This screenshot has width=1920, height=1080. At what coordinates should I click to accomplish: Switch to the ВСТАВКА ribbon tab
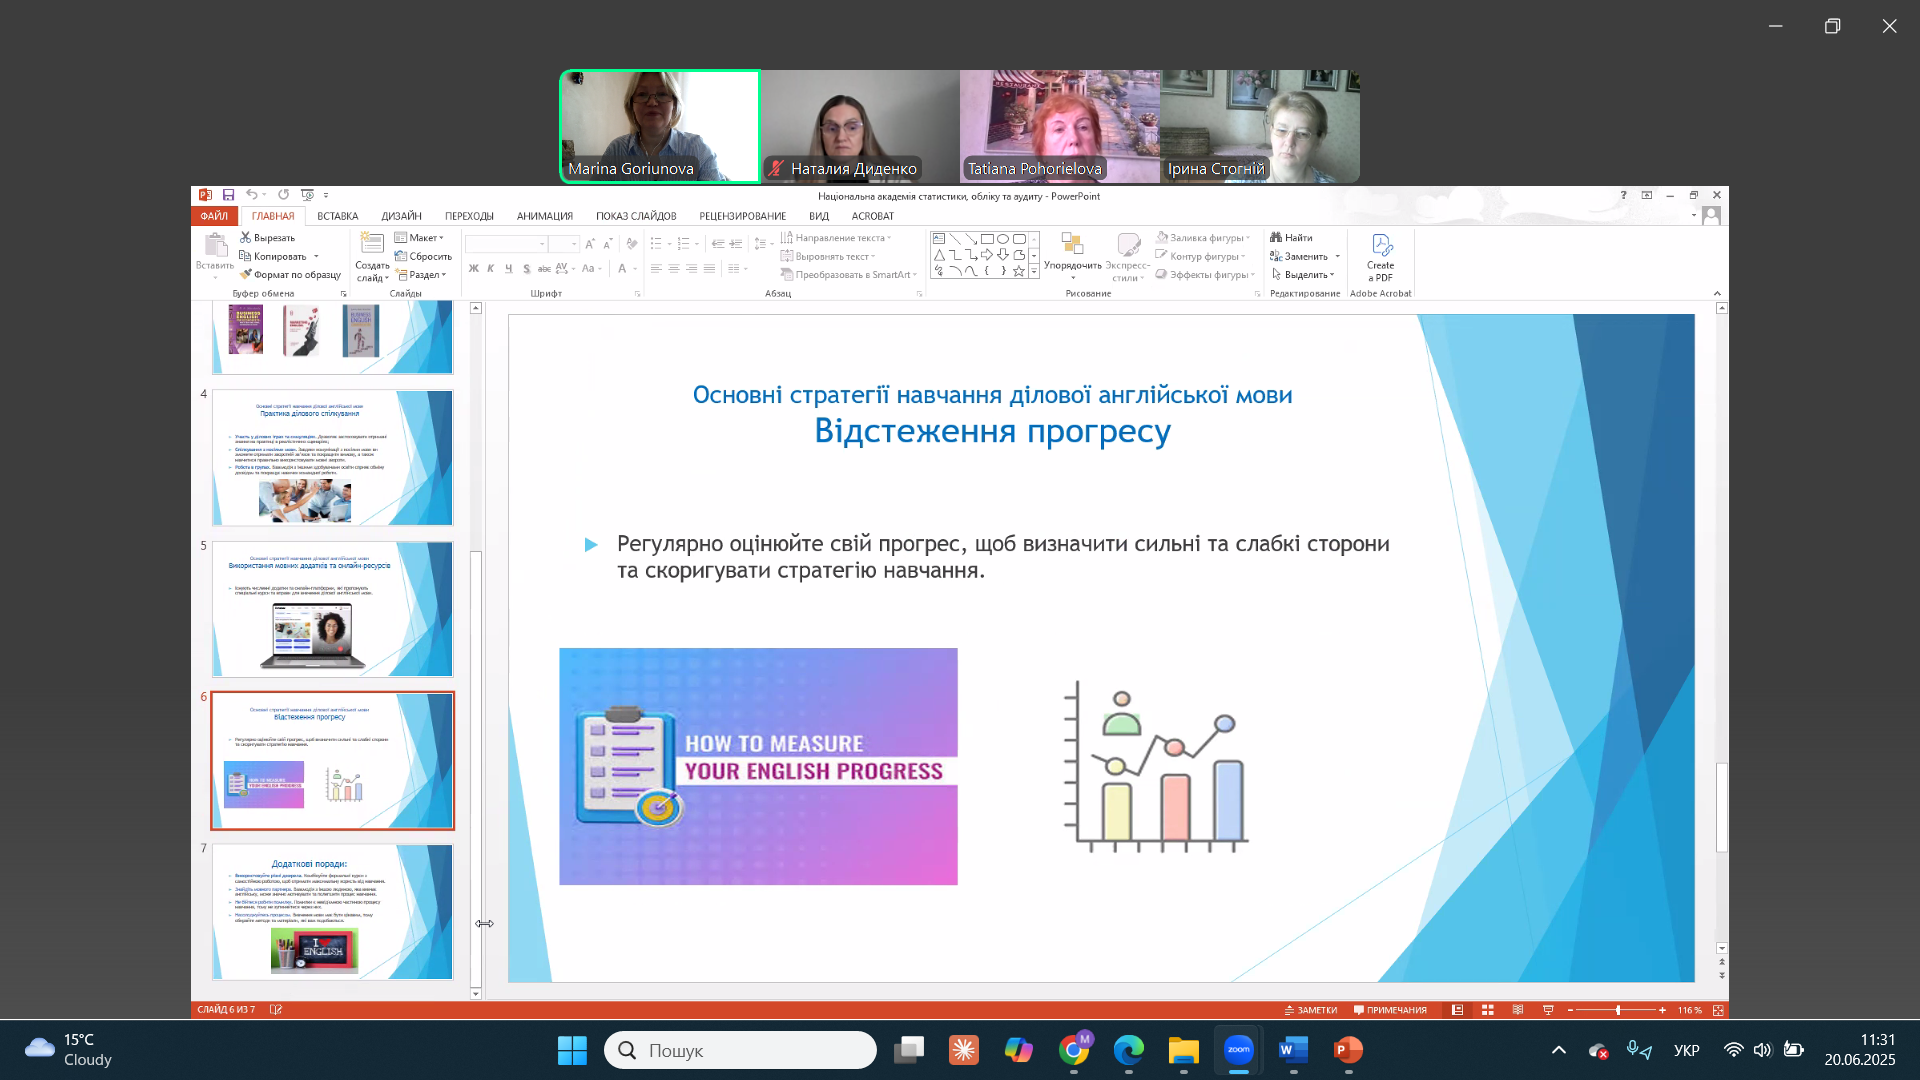coord(337,216)
